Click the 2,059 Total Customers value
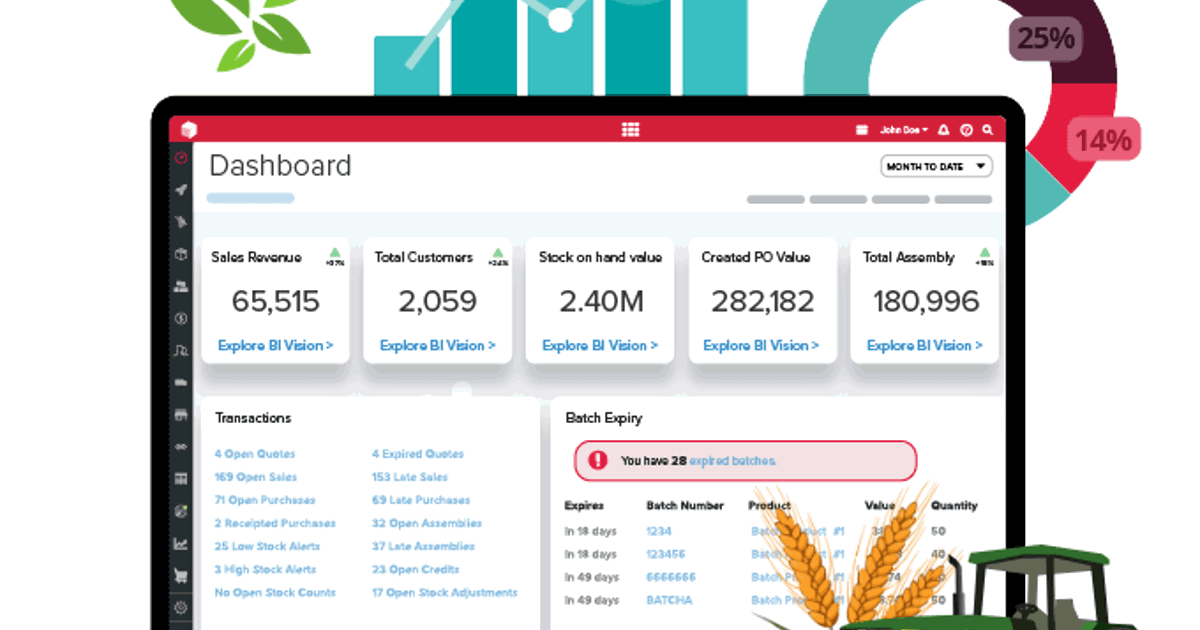This screenshot has height=630, width=1200. [438, 301]
